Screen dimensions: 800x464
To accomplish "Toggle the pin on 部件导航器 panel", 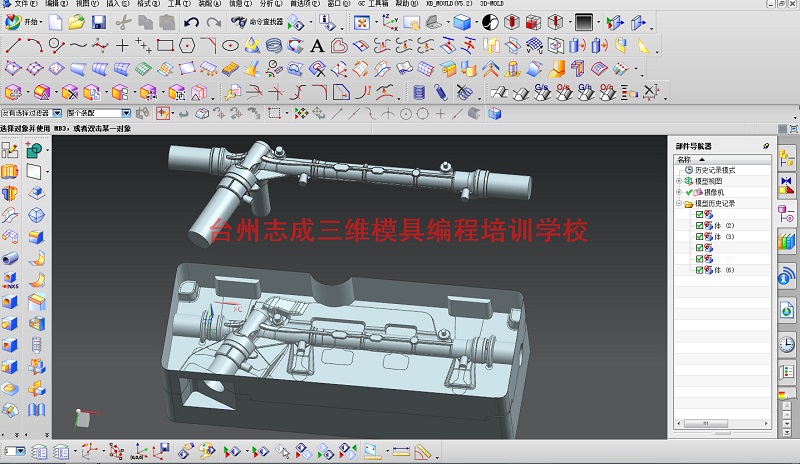I will click(x=766, y=146).
